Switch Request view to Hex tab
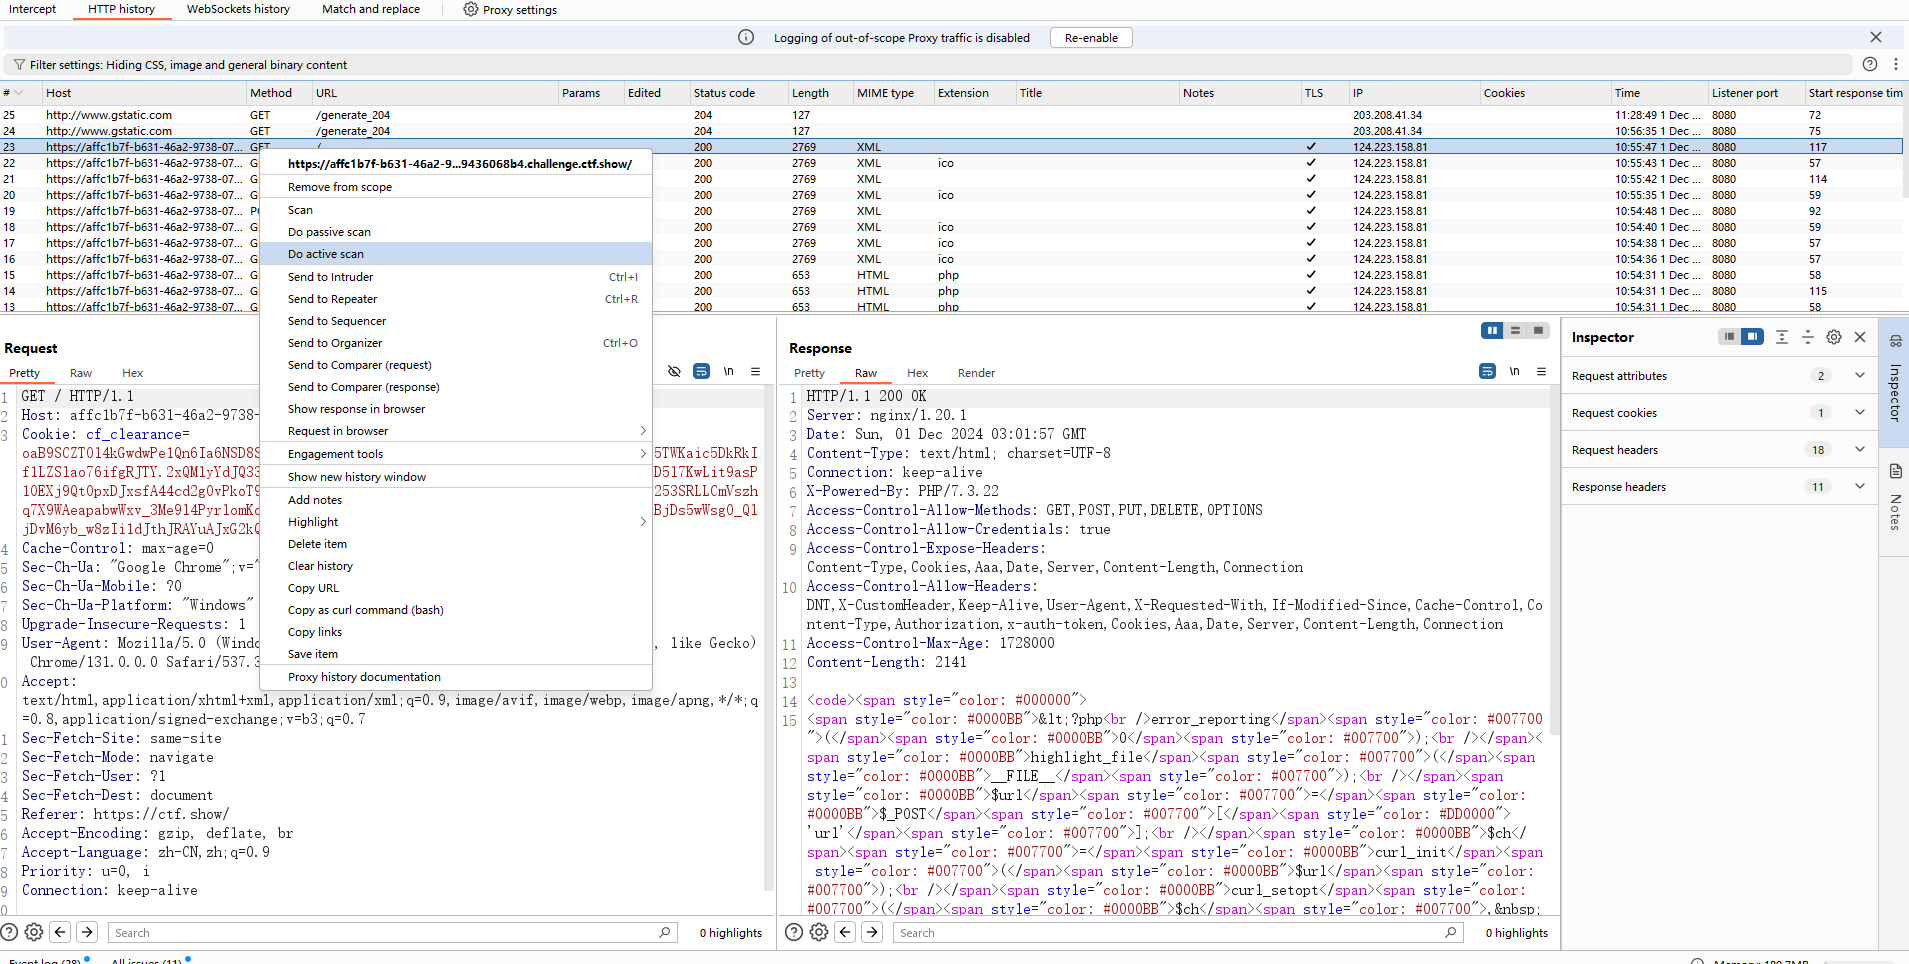The width and height of the screenshot is (1909, 964). (x=132, y=373)
